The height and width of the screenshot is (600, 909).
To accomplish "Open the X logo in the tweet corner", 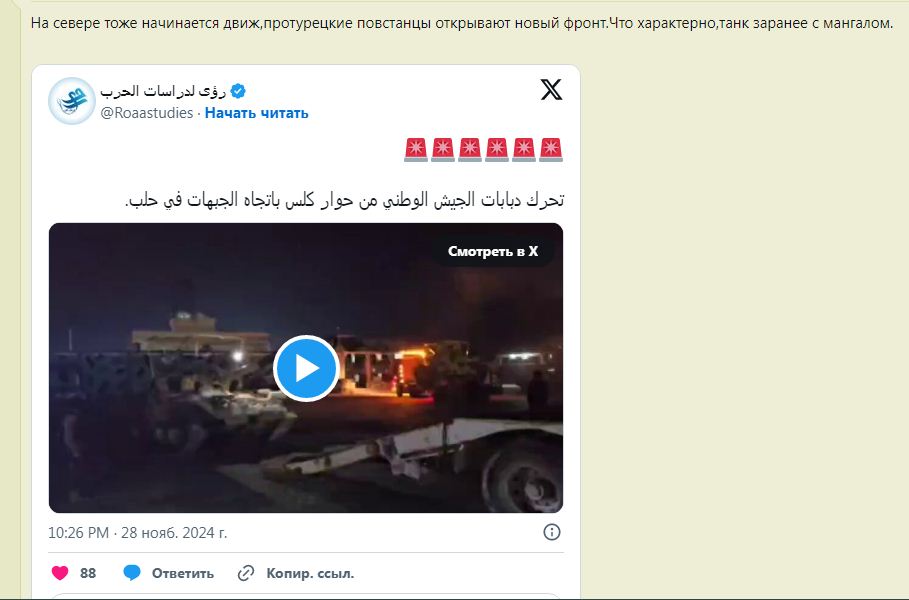I will tap(551, 90).
